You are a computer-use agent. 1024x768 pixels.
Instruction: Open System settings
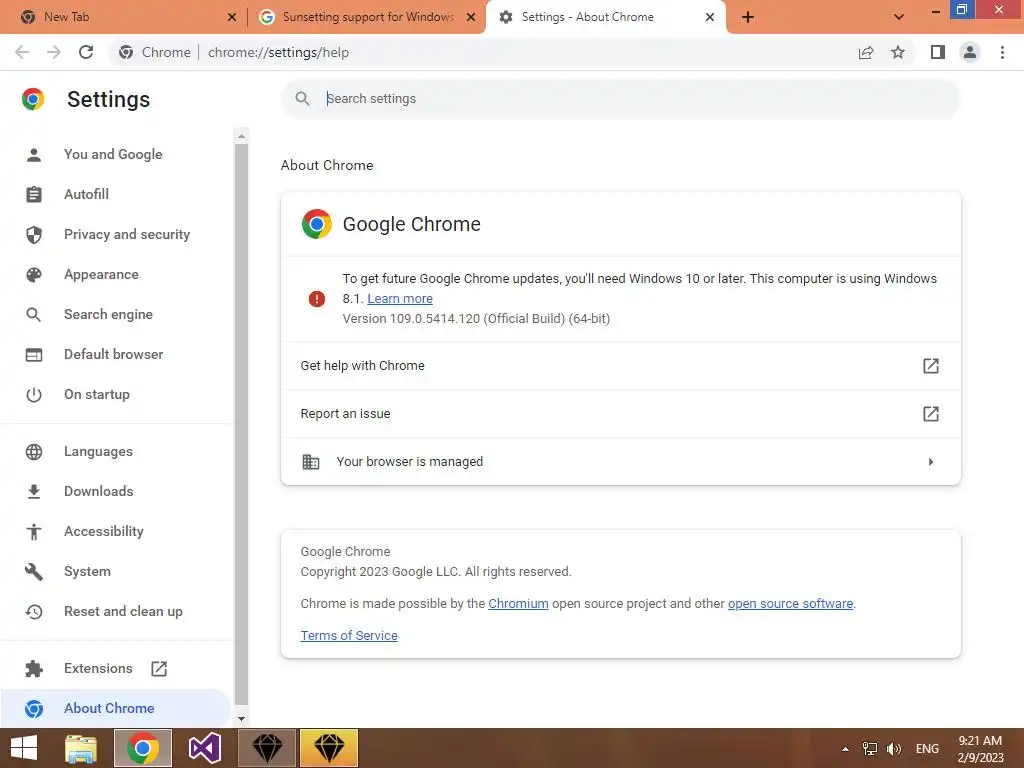(87, 571)
